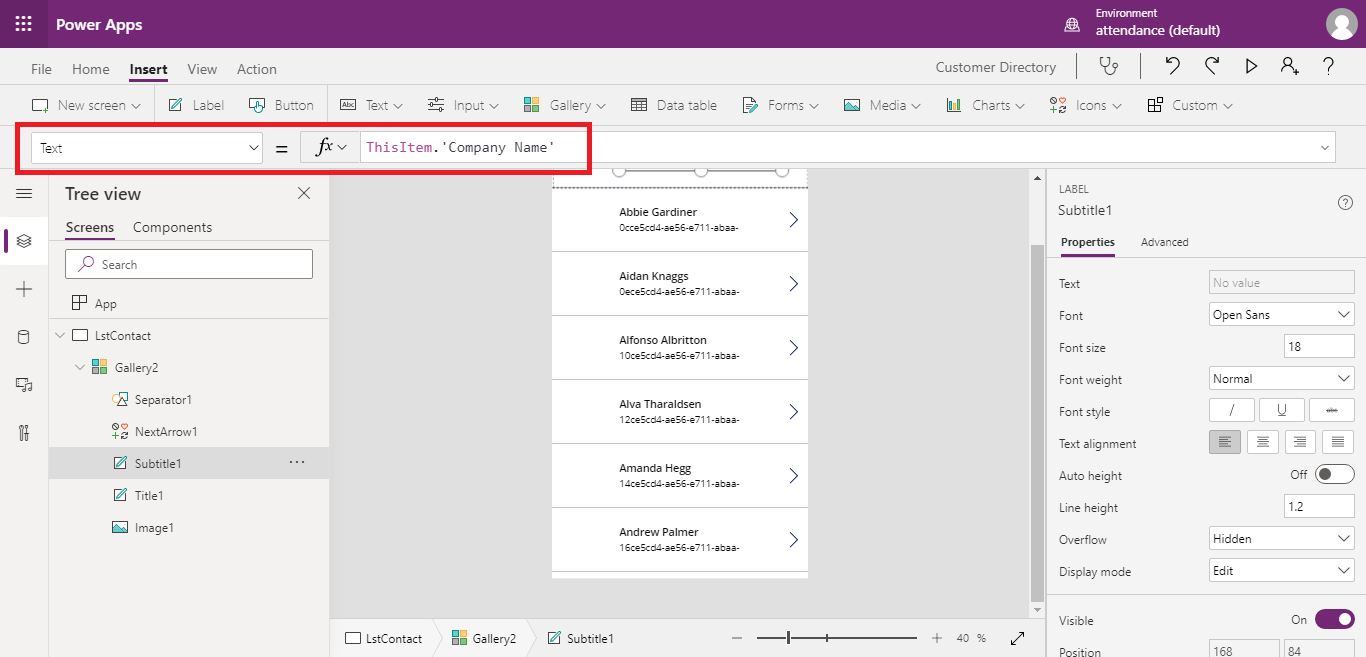The height and width of the screenshot is (657, 1366).
Task: Open the Display mode dropdown
Action: point(1281,570)
